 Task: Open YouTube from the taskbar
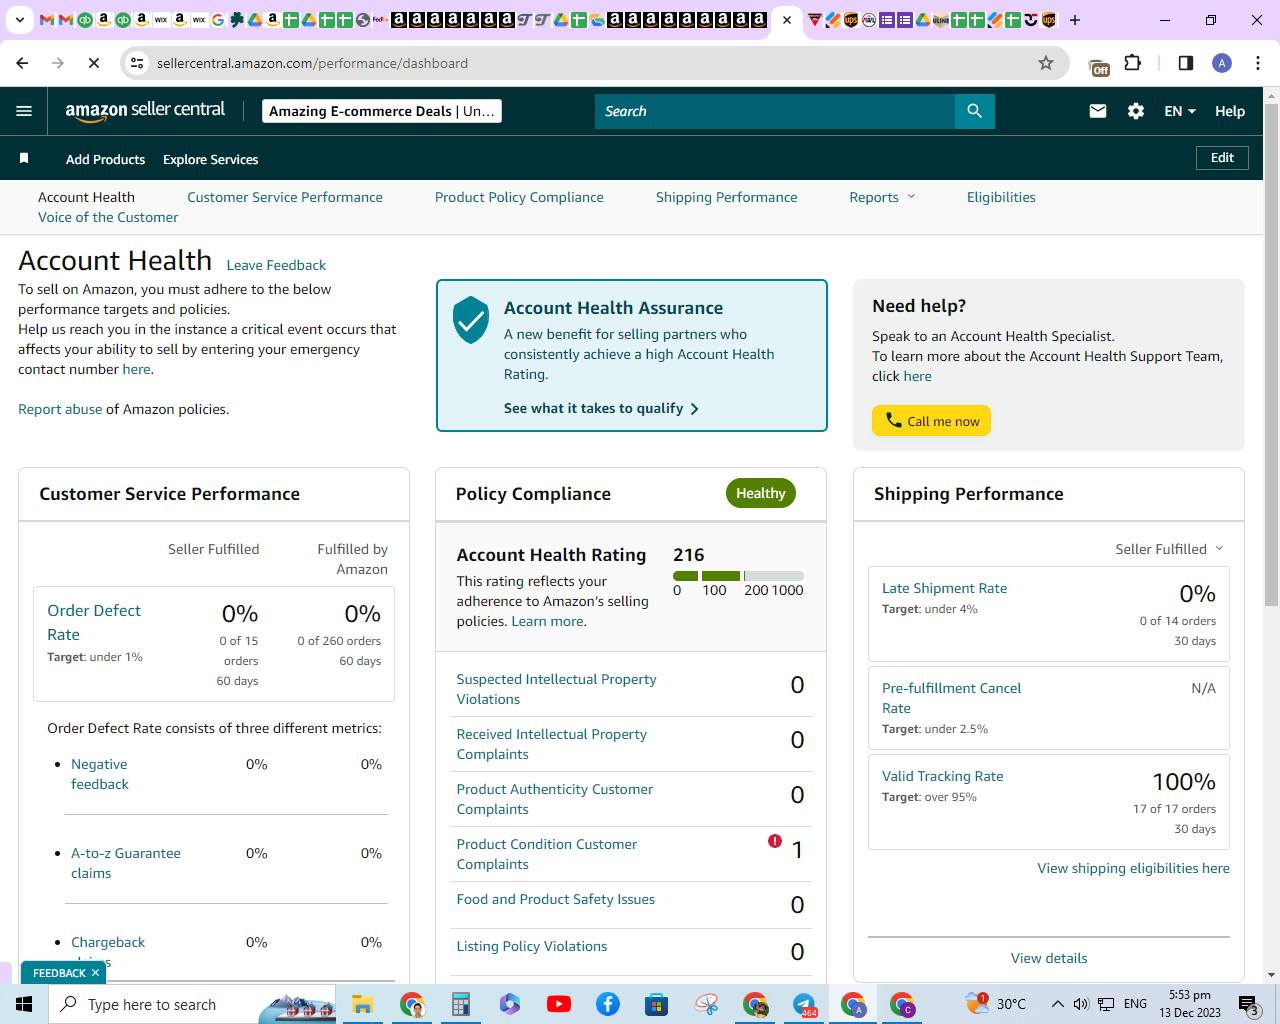pyautogui.click(x=559, y=1004)
